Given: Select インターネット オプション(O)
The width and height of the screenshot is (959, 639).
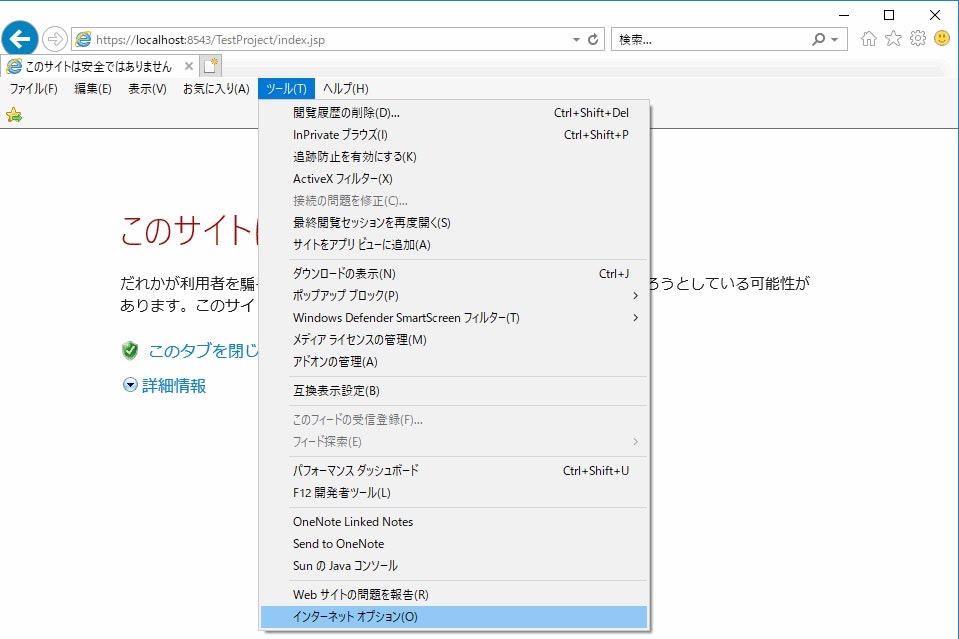Looking at the screenshot, I should (454, 617).
